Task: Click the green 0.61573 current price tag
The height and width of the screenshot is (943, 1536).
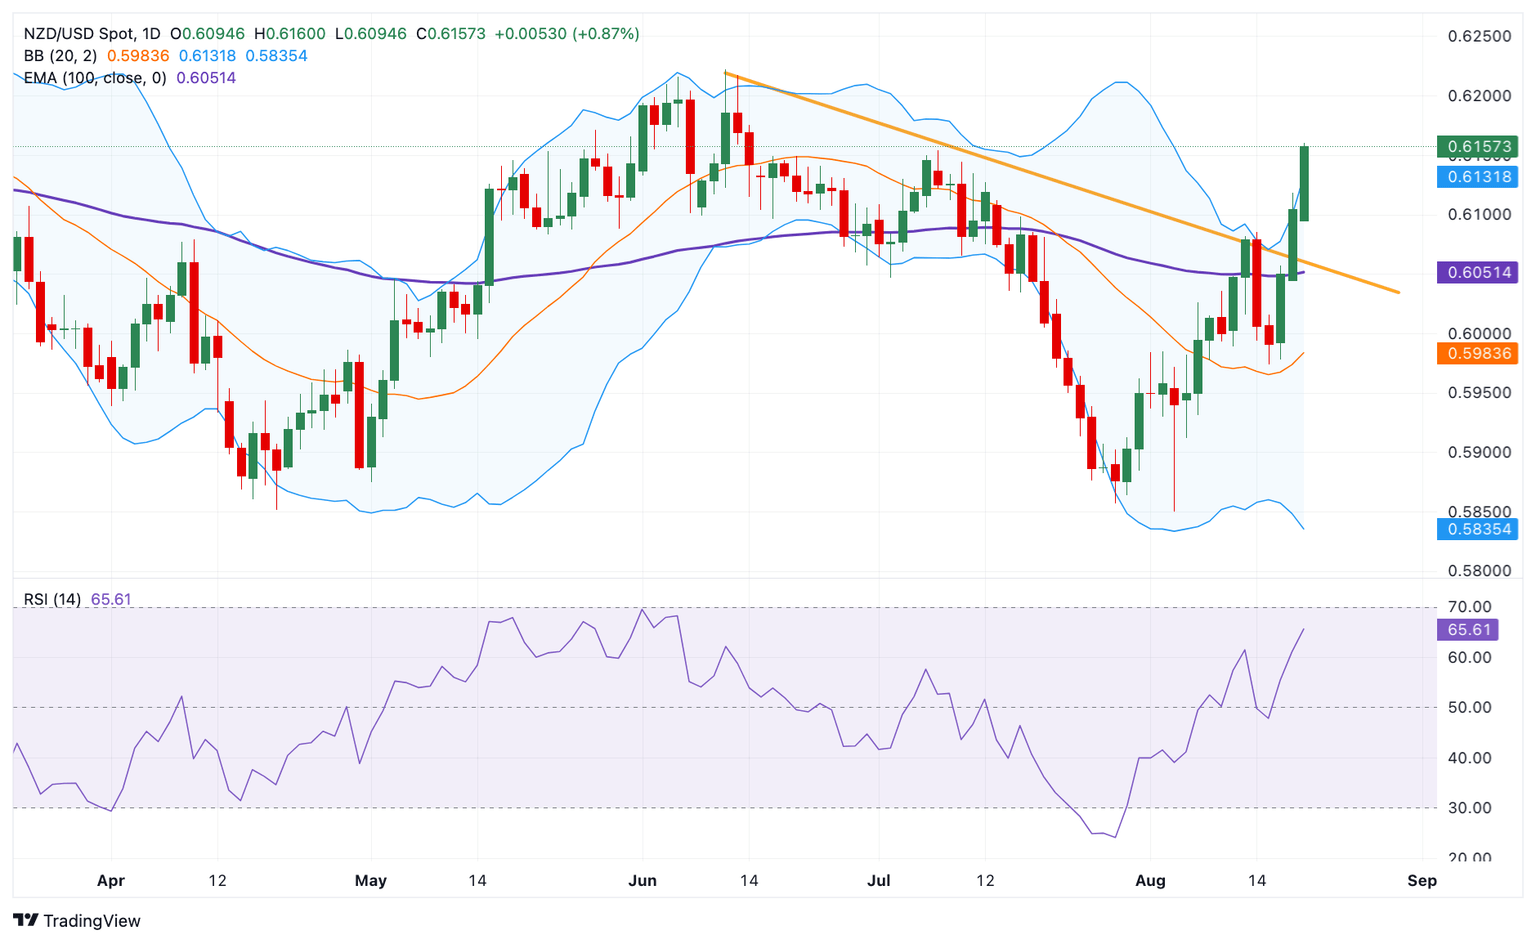Action: coord(1477,147)
